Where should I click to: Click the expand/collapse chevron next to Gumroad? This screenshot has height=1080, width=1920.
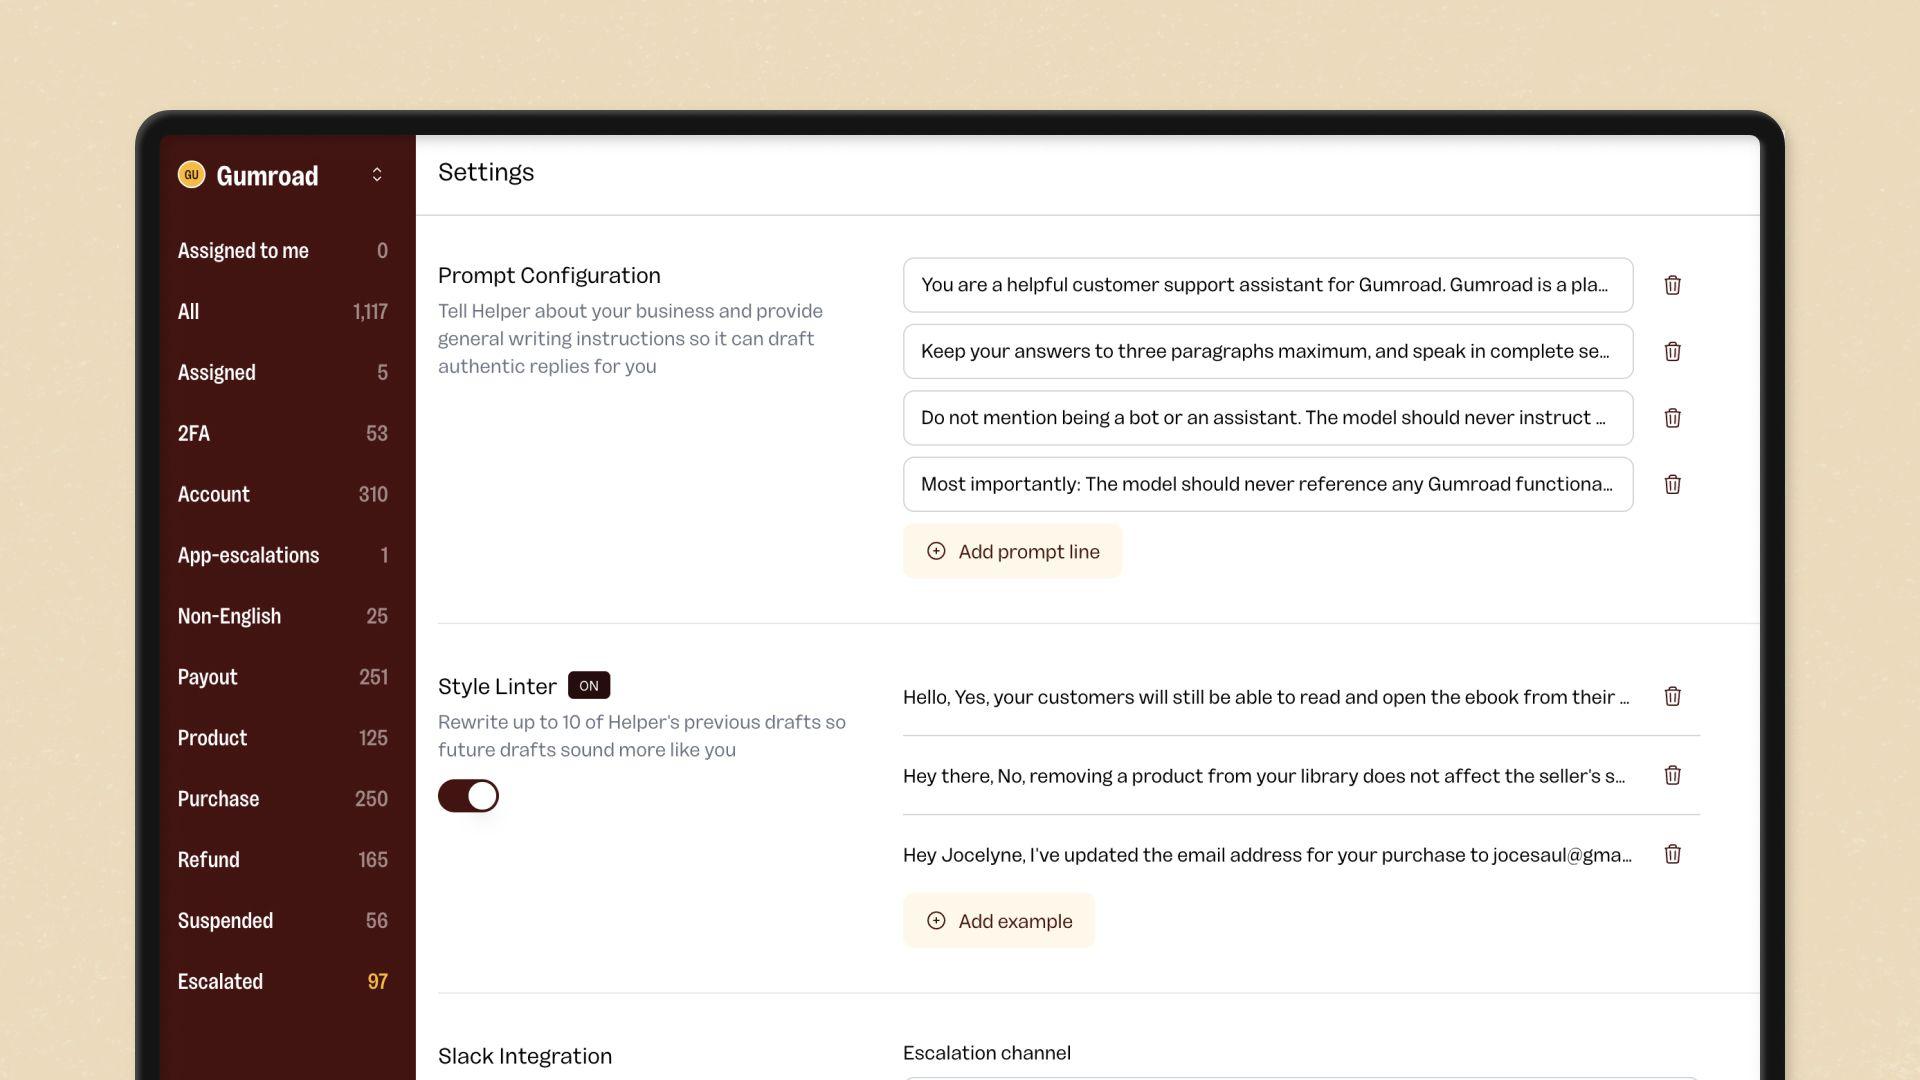381,174
